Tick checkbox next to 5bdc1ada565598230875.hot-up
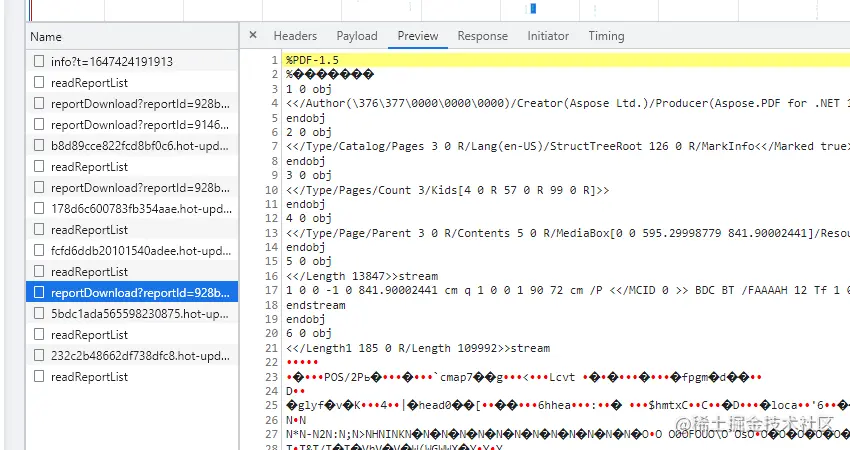850x450 pixels. (39, 313)
